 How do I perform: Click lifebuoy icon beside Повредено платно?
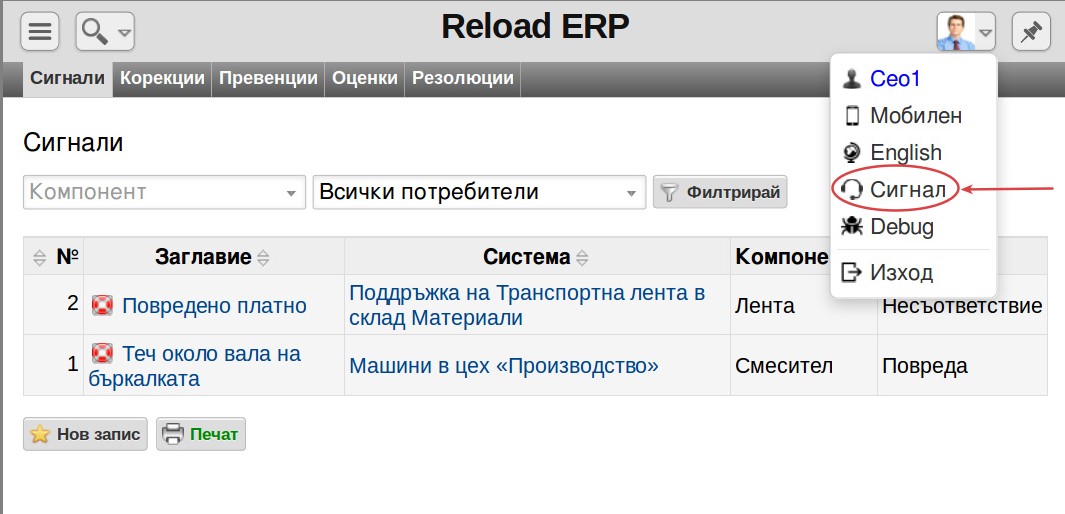pos(103,305)
